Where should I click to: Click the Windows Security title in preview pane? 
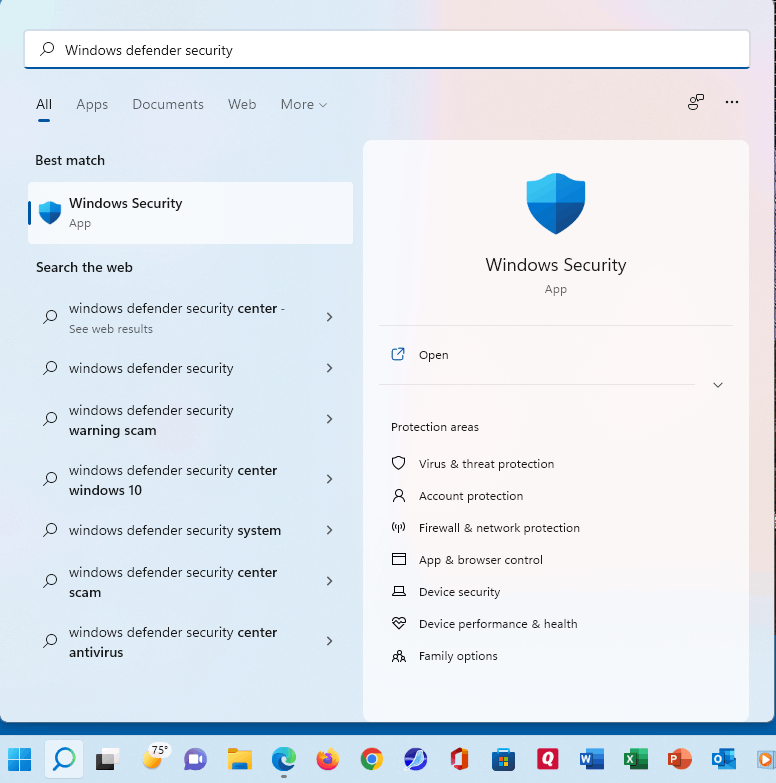556,265
